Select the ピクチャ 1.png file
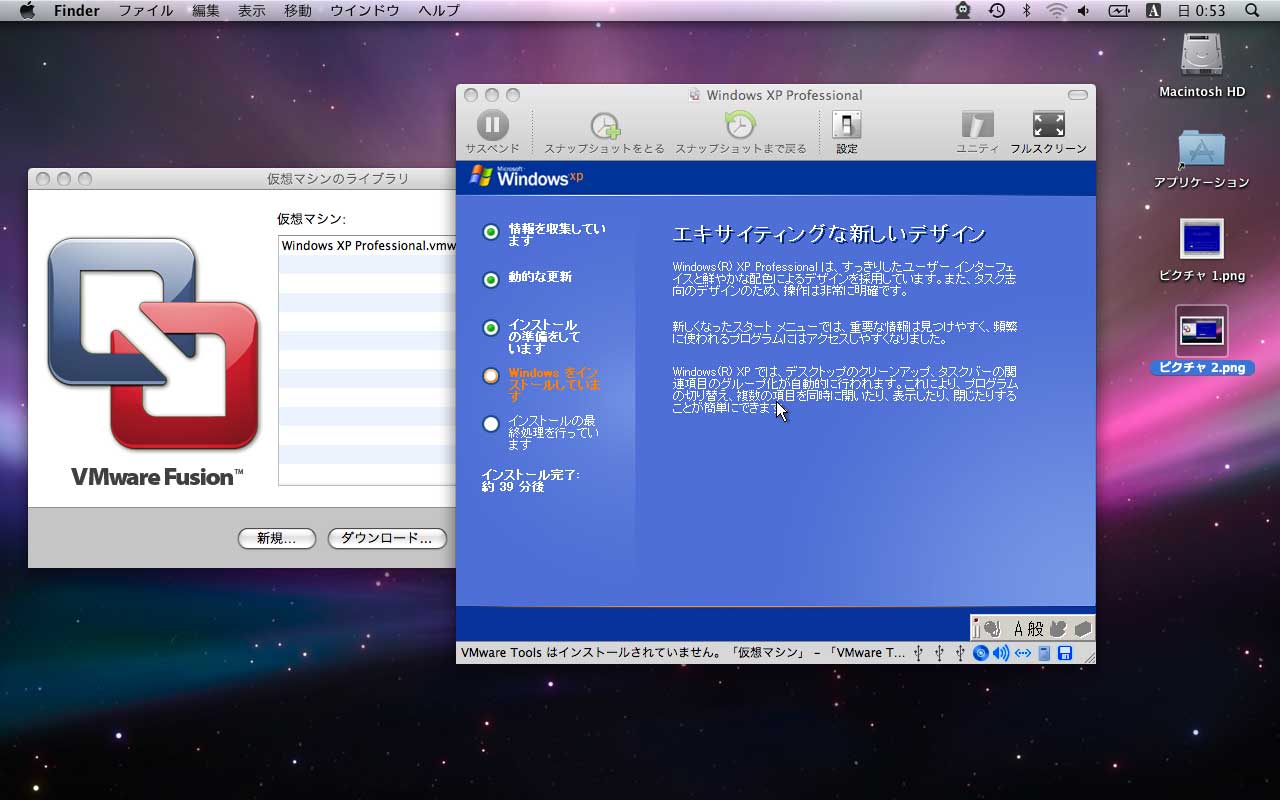The height and width of the screenshot is (800, 1280). click(1202, 240)
